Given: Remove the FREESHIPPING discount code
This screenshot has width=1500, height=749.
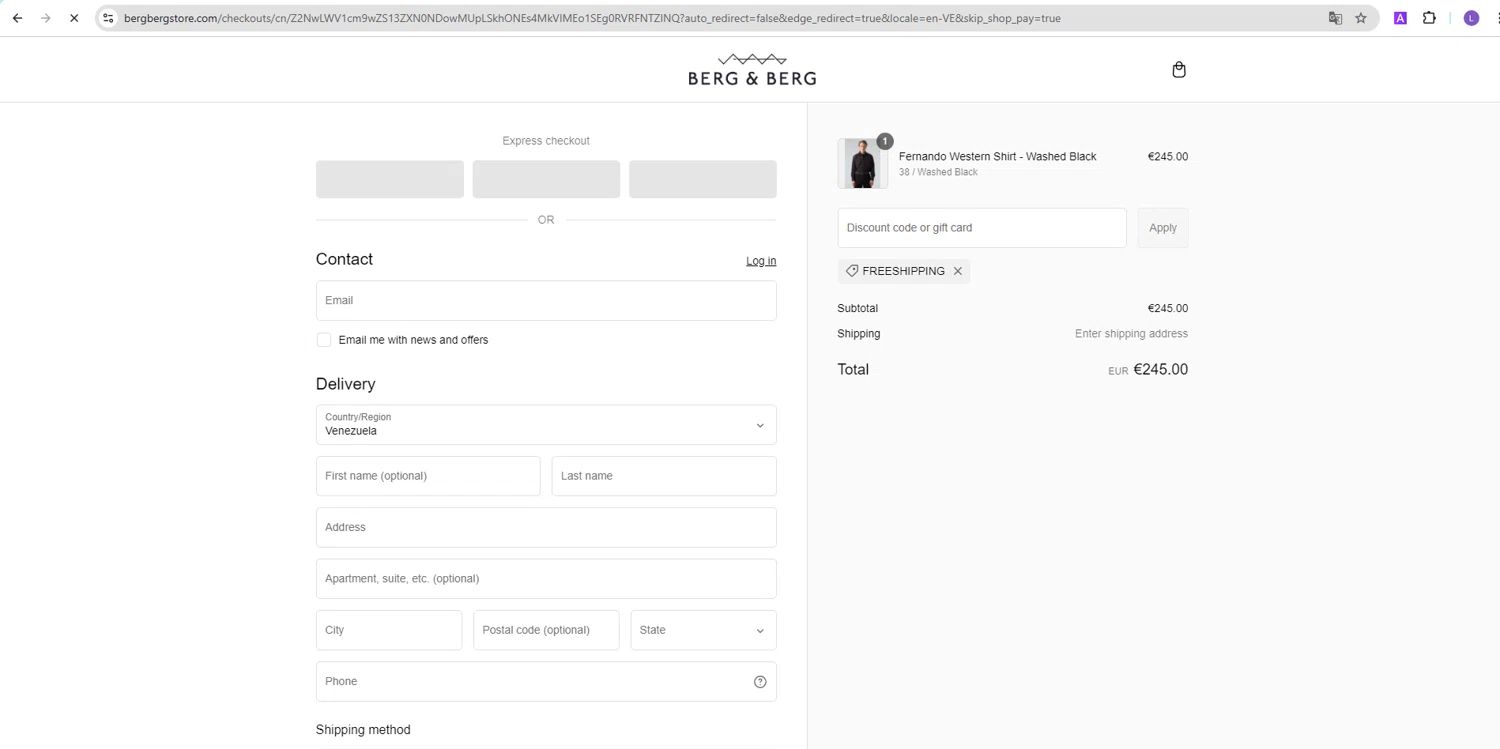Looking at the screenshot, I should [958, 271].
